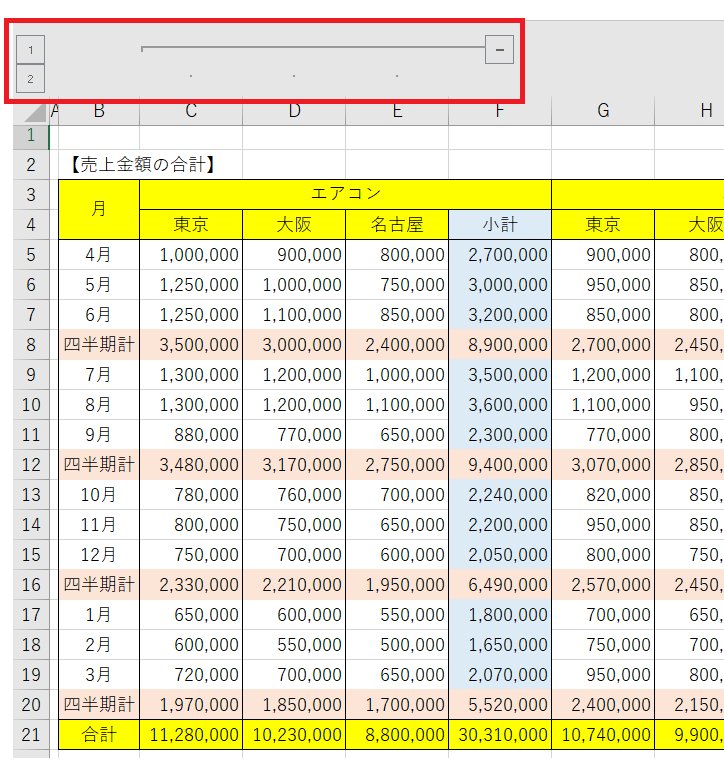Viewport: 724px width, 773px height.
Task: Select row 21 header
Action: click(31, 735)
